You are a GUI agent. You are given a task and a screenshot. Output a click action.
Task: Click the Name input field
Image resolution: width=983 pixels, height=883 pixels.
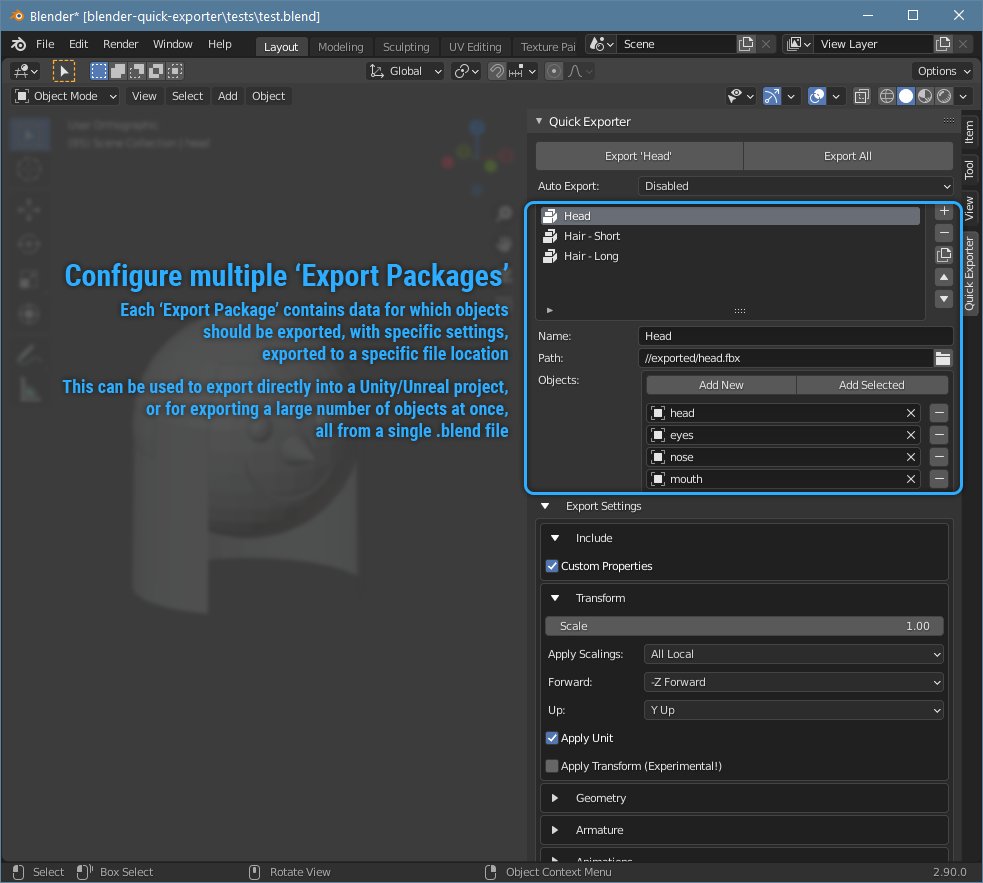coord(796,336)
